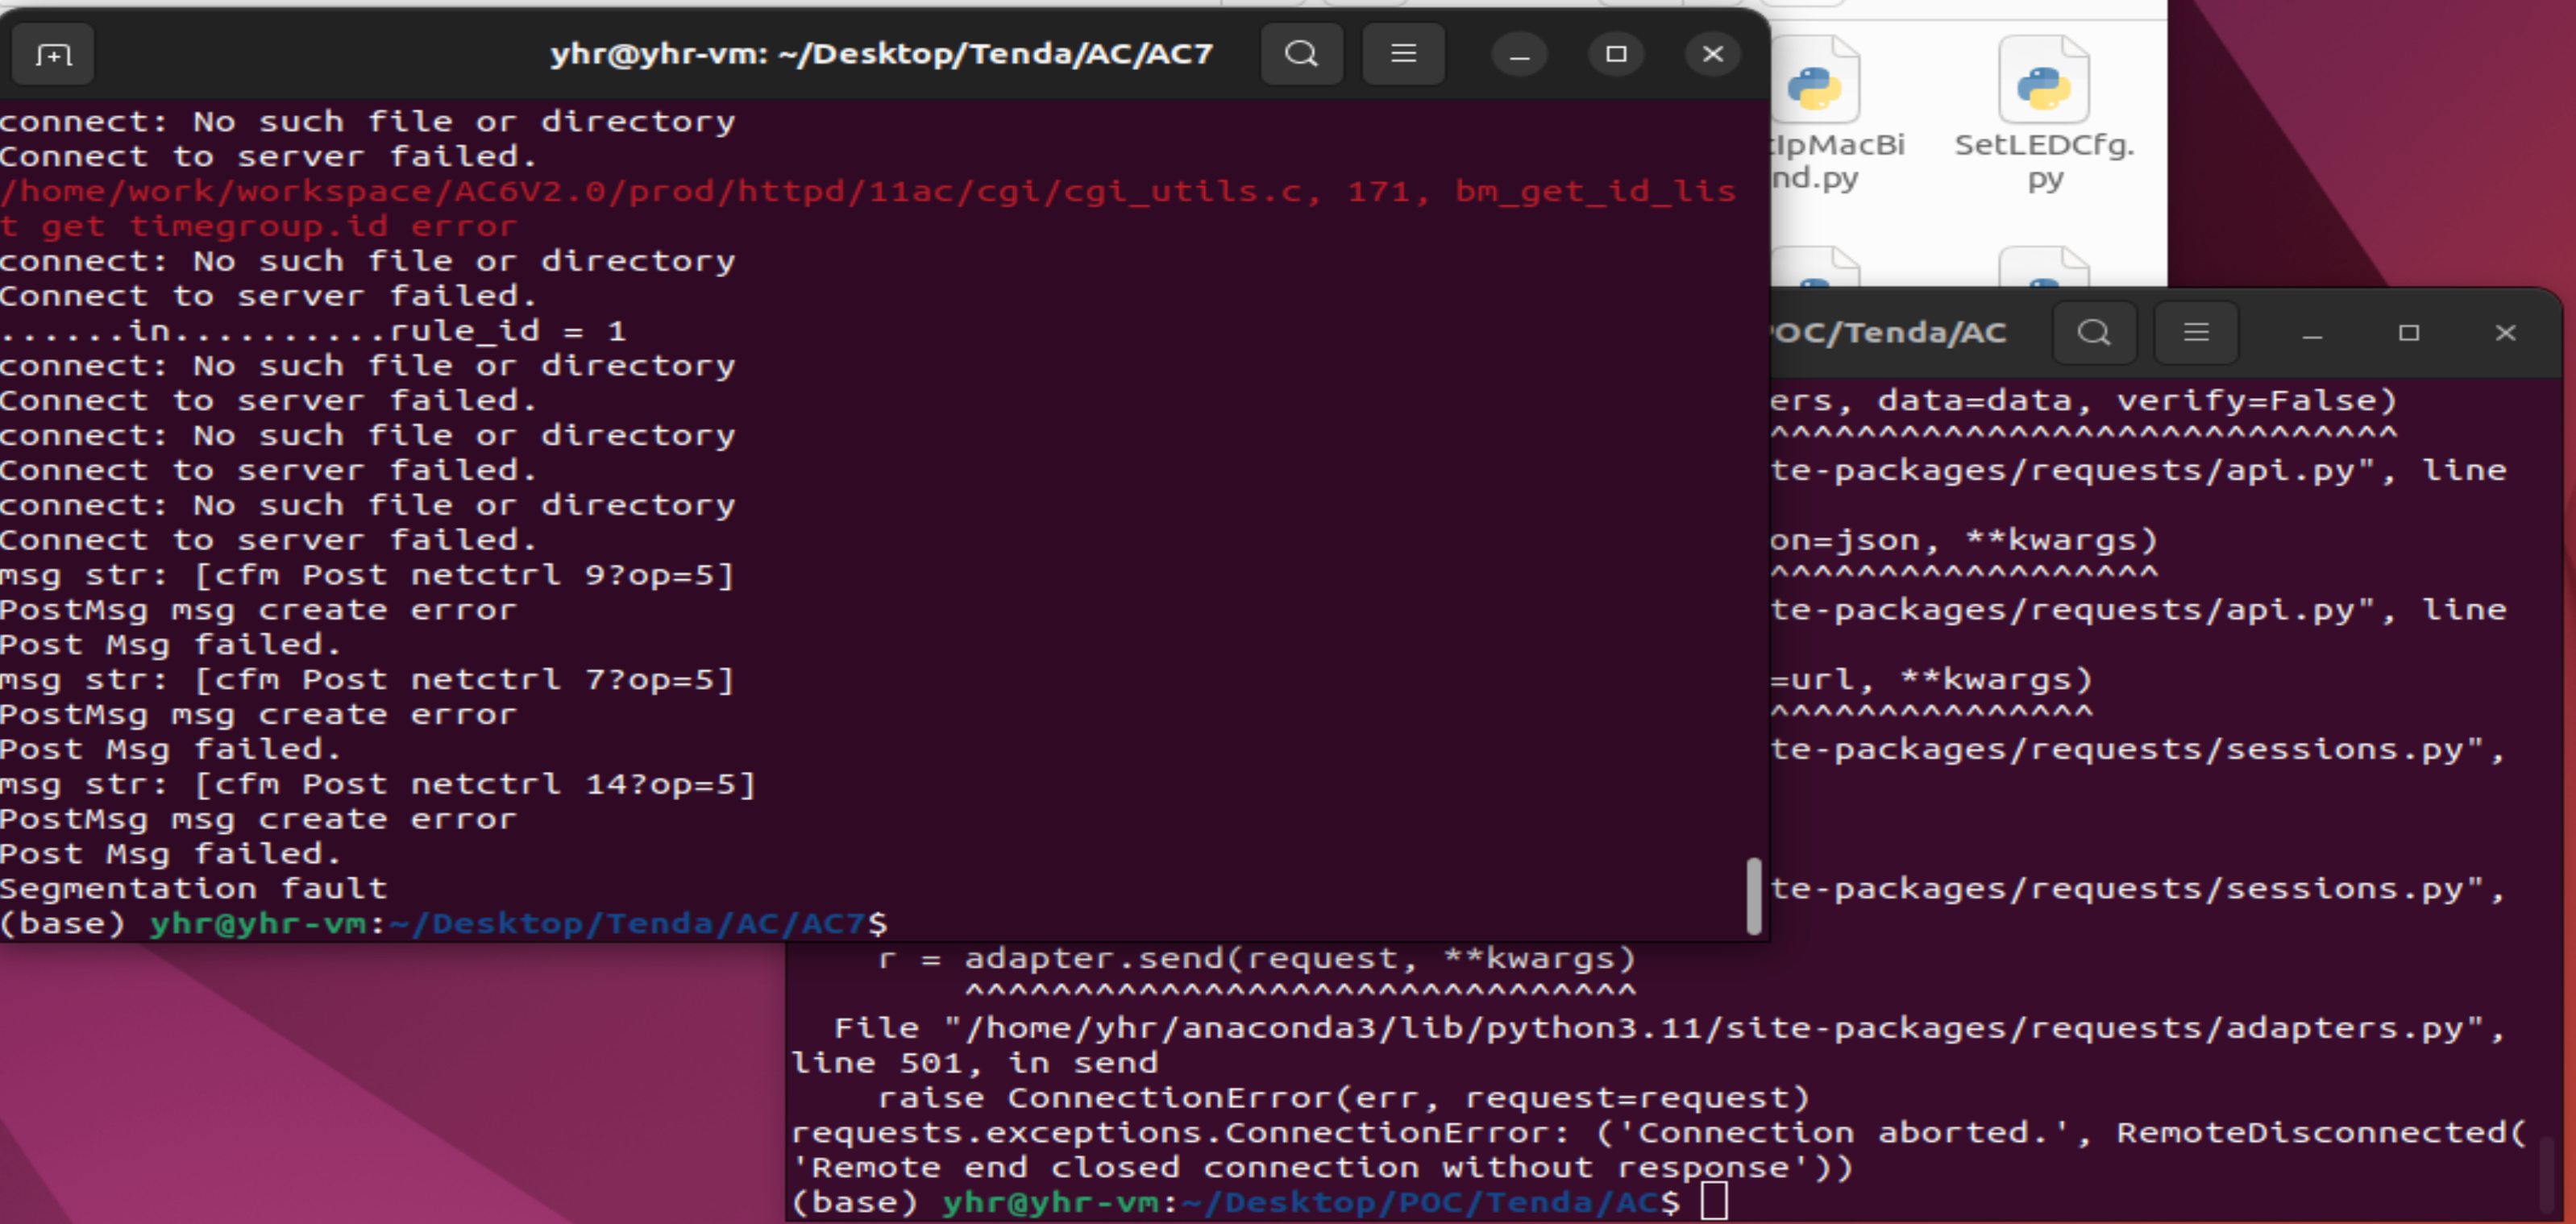
Task: Open the AC7 terminal hamburger menu
Action: click(x=1403, y=54)
